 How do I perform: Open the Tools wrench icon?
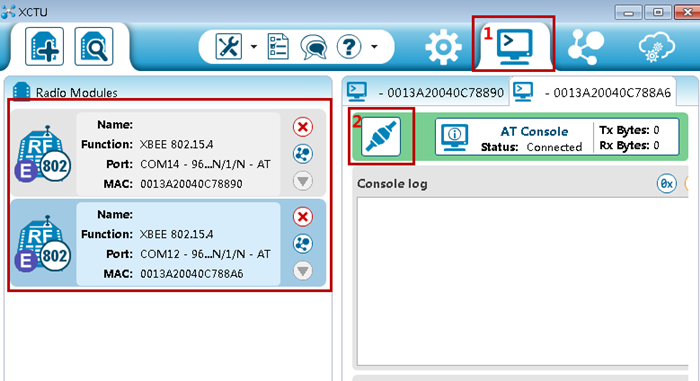coord(229,46)
